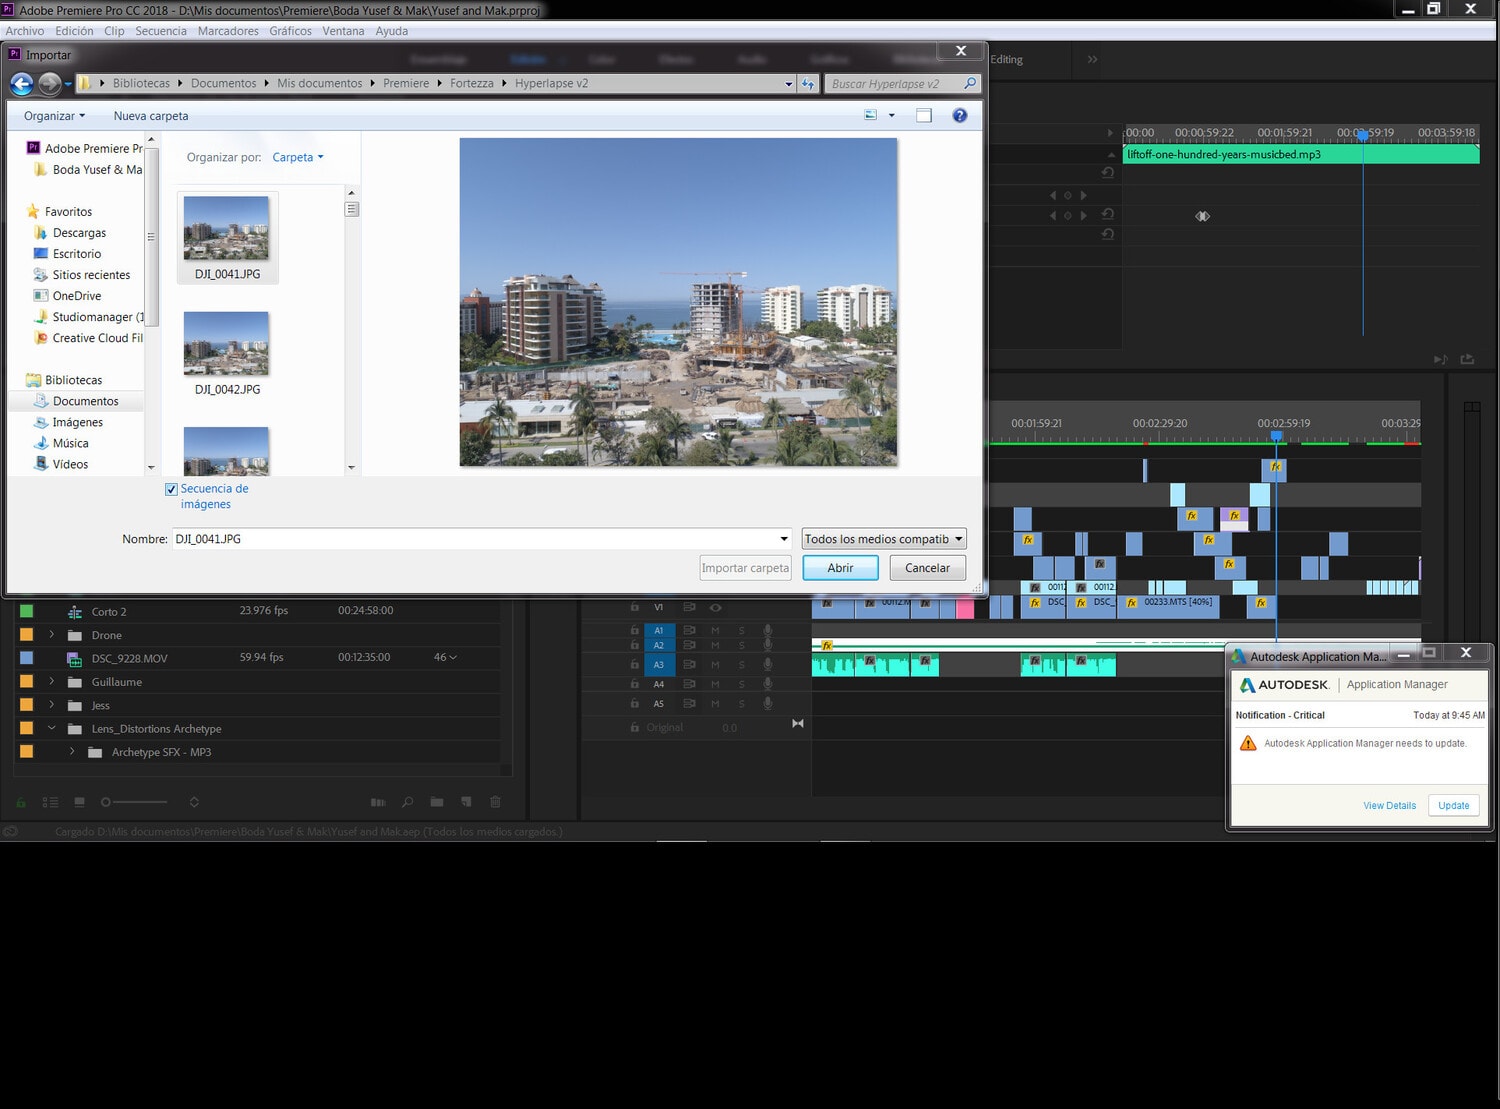The width and height of the screenshot is (1500, 1109).
Task: Toggle track targeting for A1
Action: [x=659, y=630]
